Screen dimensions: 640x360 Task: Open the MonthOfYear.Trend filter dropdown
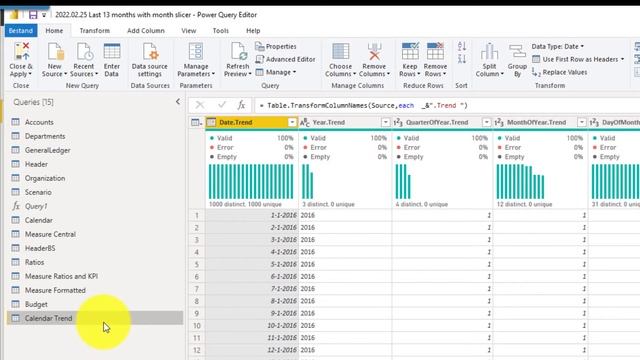pyautogui.click(x=582, y=122)
